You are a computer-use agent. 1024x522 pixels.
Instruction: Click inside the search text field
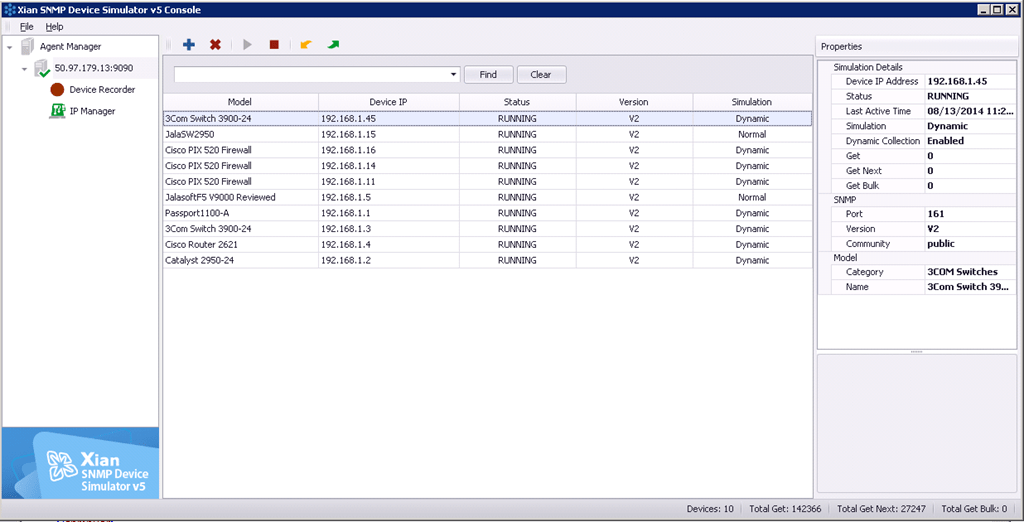[x=312, y=74]
